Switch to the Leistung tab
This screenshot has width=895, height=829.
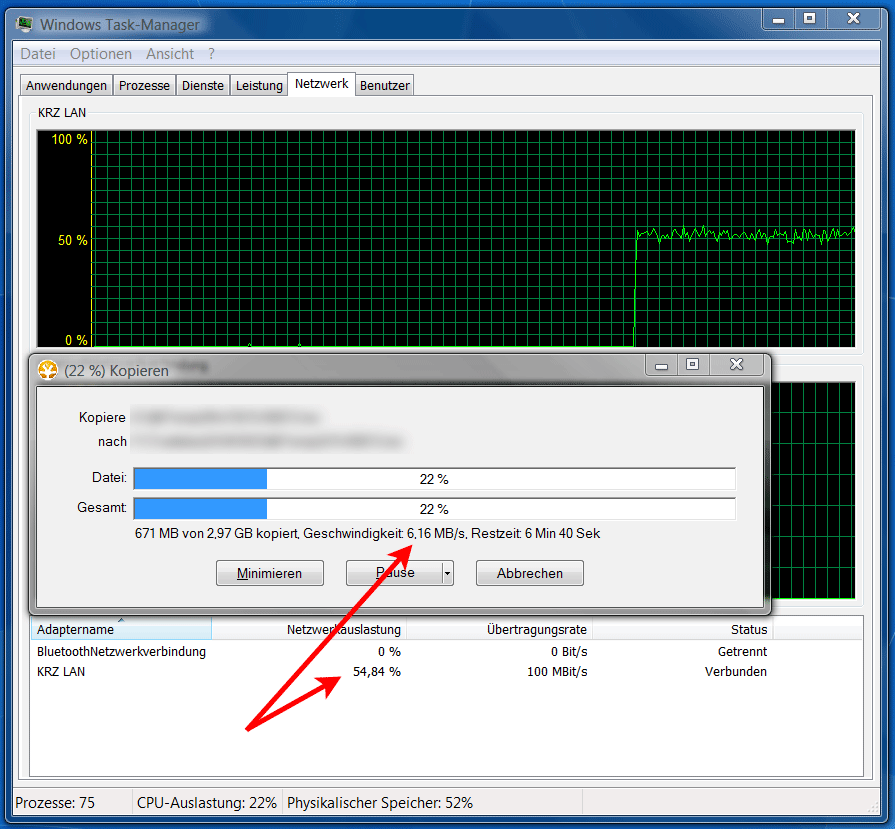(x=259, y=85)
